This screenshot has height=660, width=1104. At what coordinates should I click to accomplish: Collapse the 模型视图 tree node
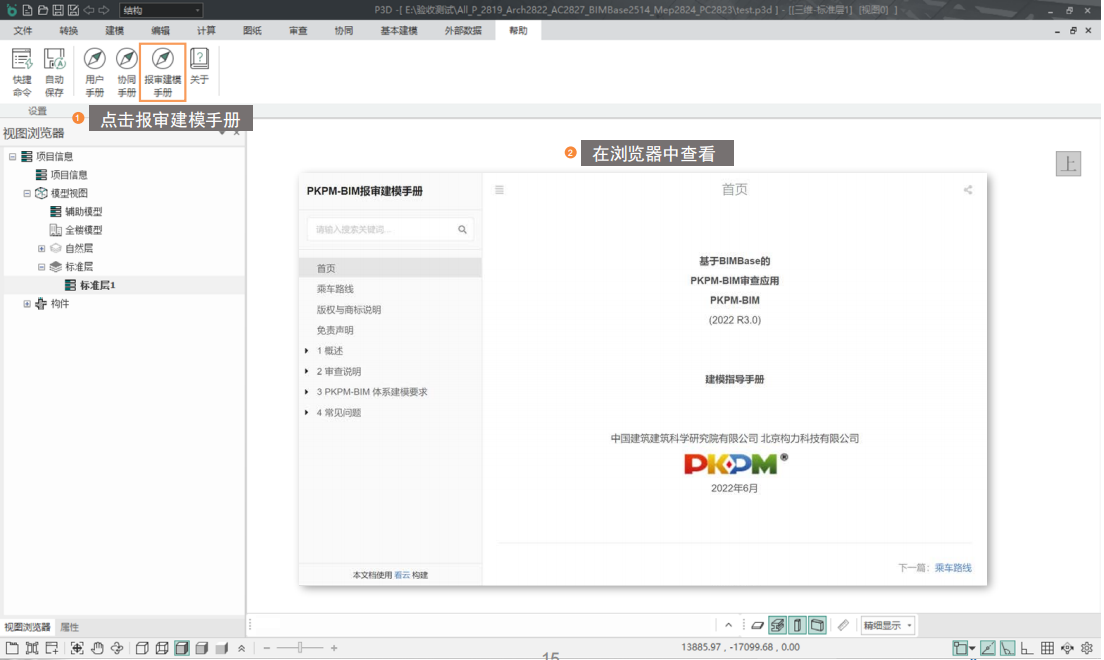click(27, 193)
